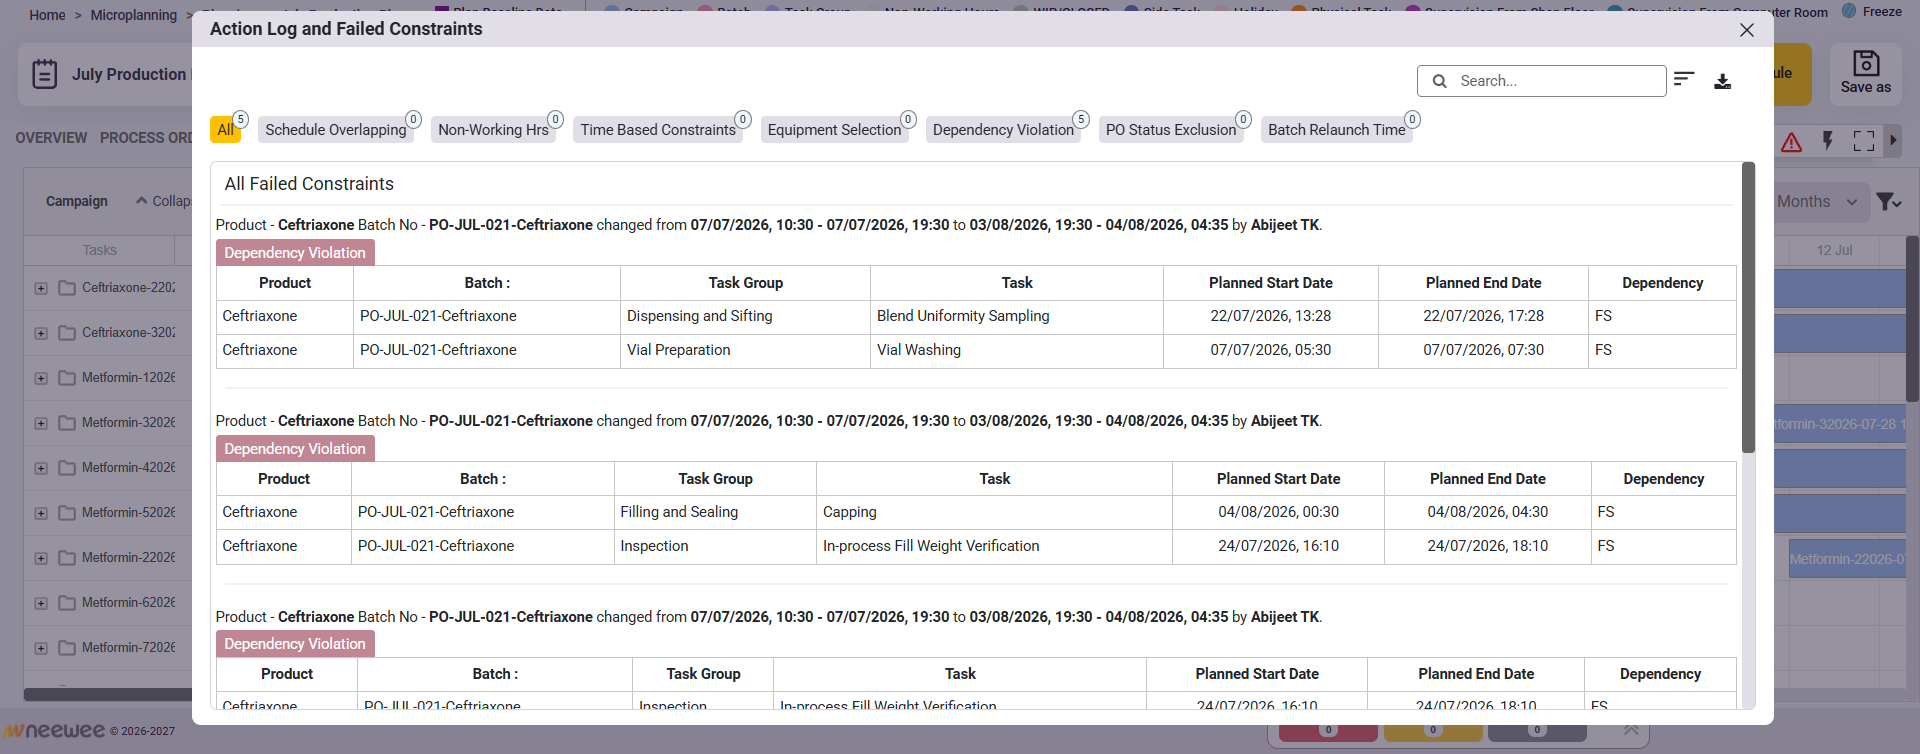Click the lightning bolt icon
Image resolution: width=1920 pixels, height=754 pixels.
coord(1827,141)
